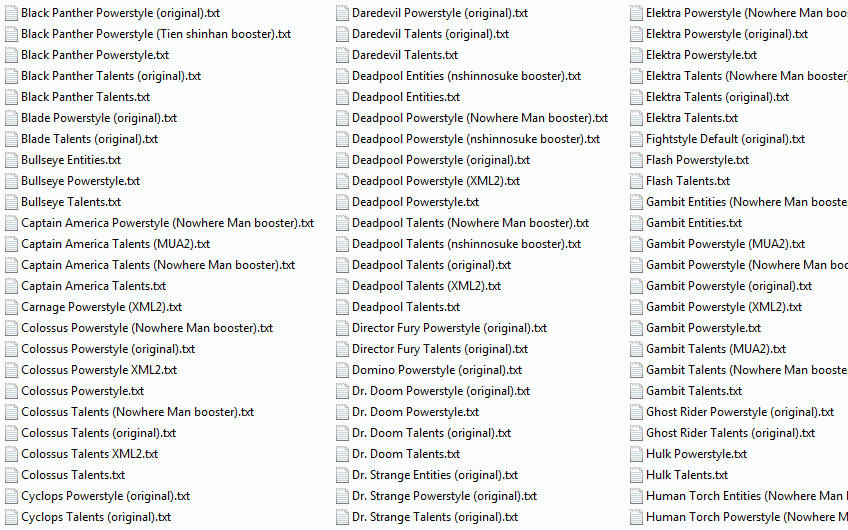
Task: Select Captain America Powerstyle (Nowhere Man booster).txt
Action: [167, 223]
